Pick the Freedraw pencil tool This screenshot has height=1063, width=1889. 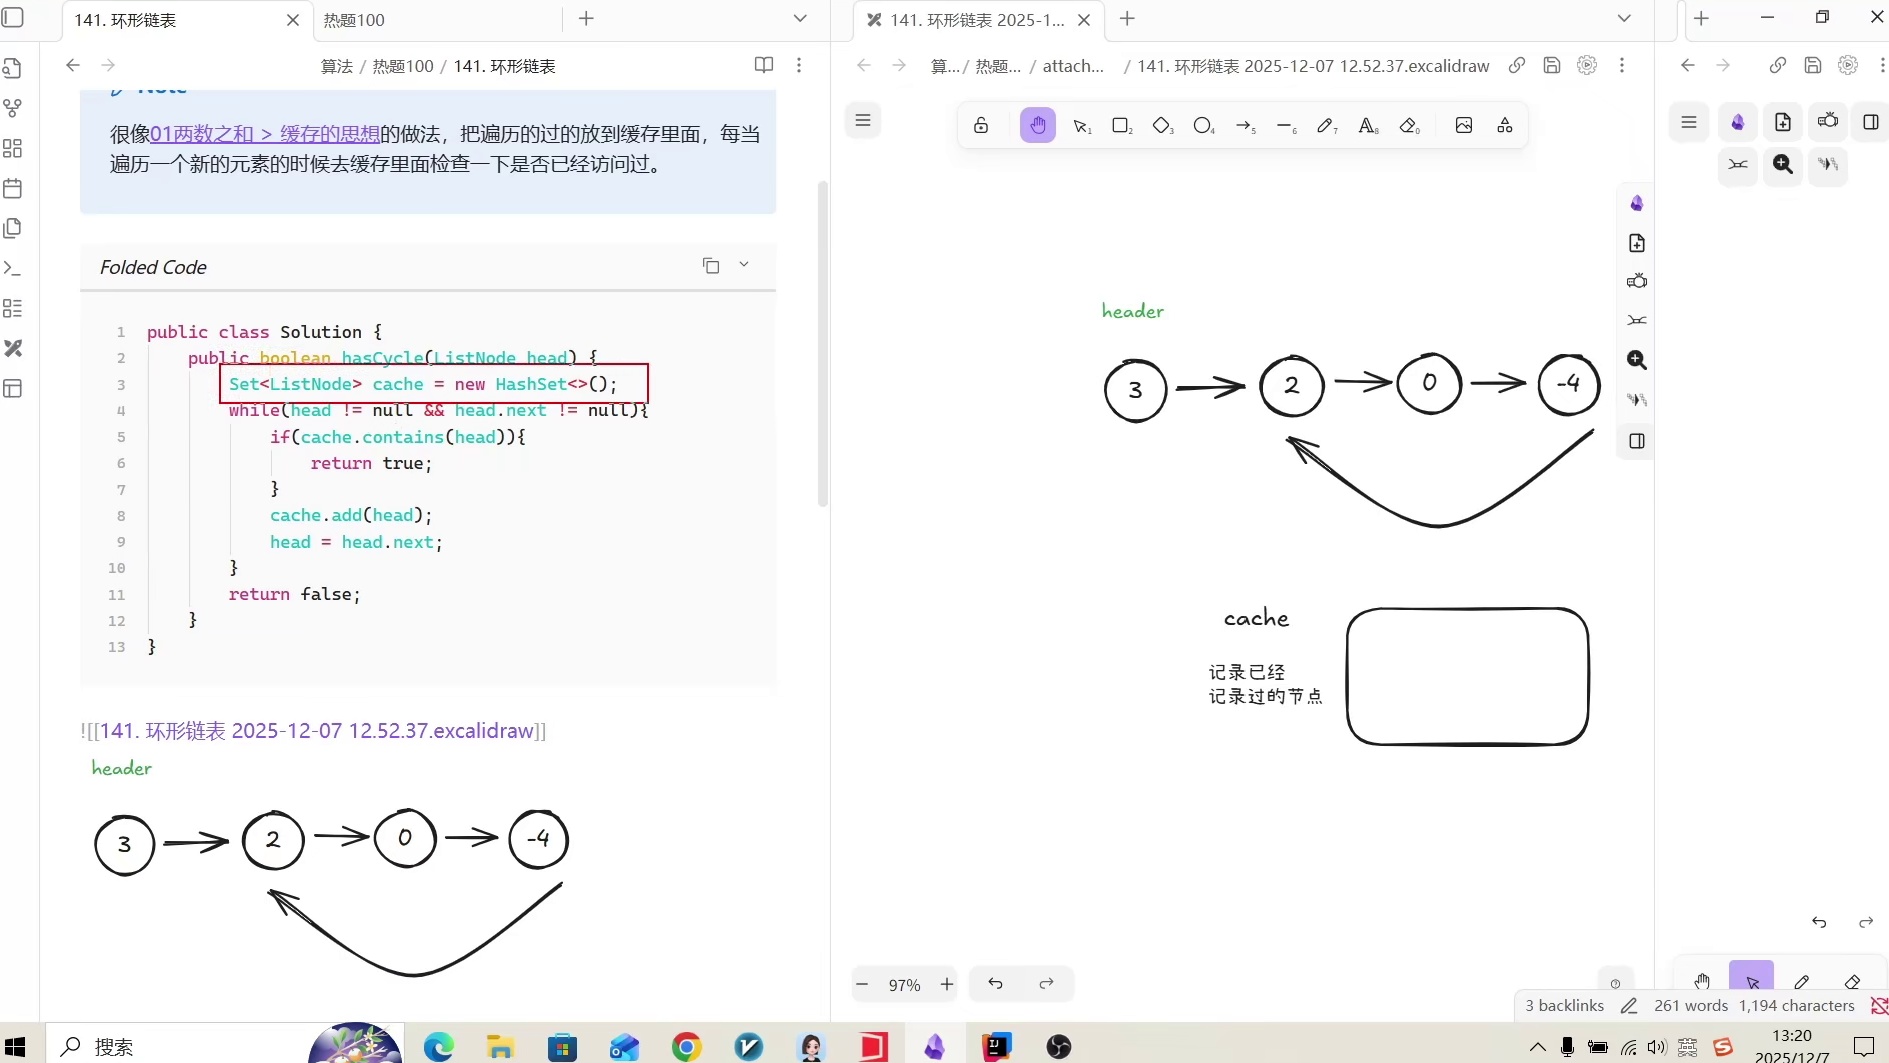click(1327, 125)
